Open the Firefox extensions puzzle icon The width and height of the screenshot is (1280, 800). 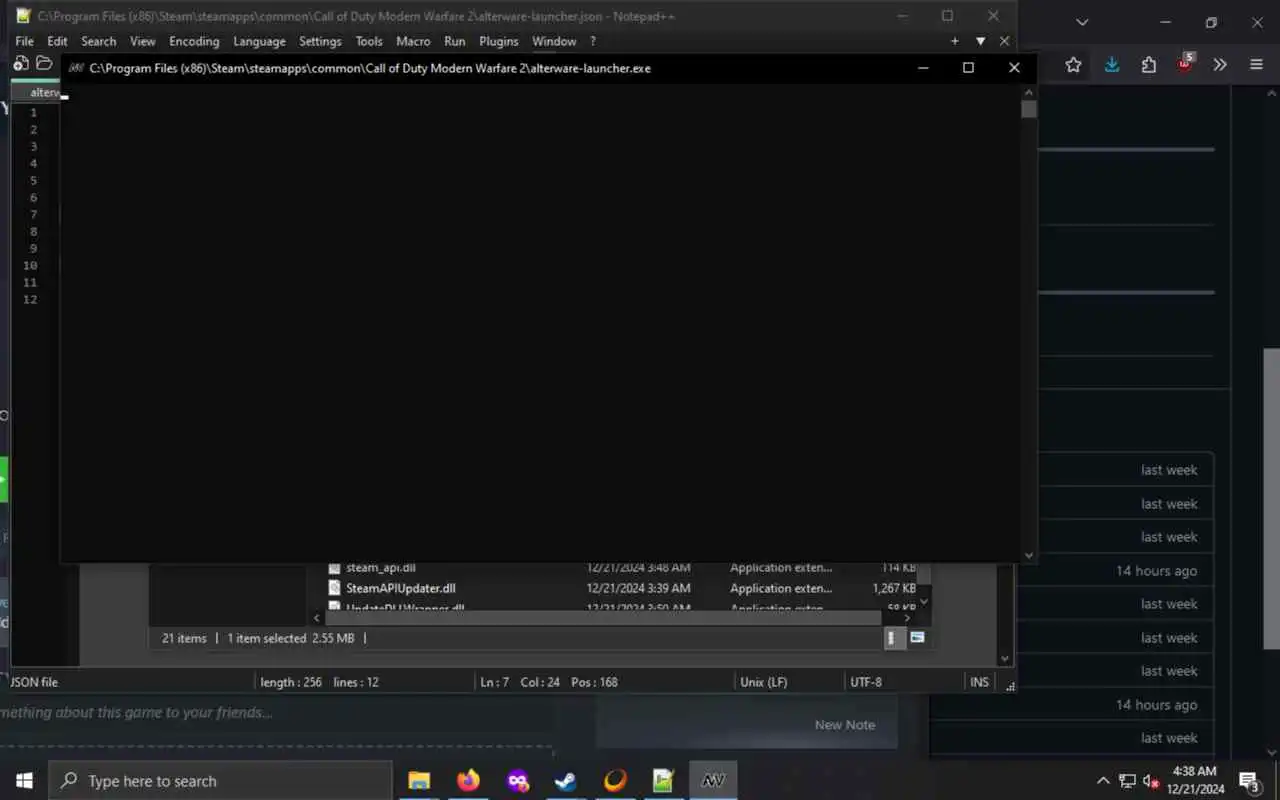tap(1149, 64)
